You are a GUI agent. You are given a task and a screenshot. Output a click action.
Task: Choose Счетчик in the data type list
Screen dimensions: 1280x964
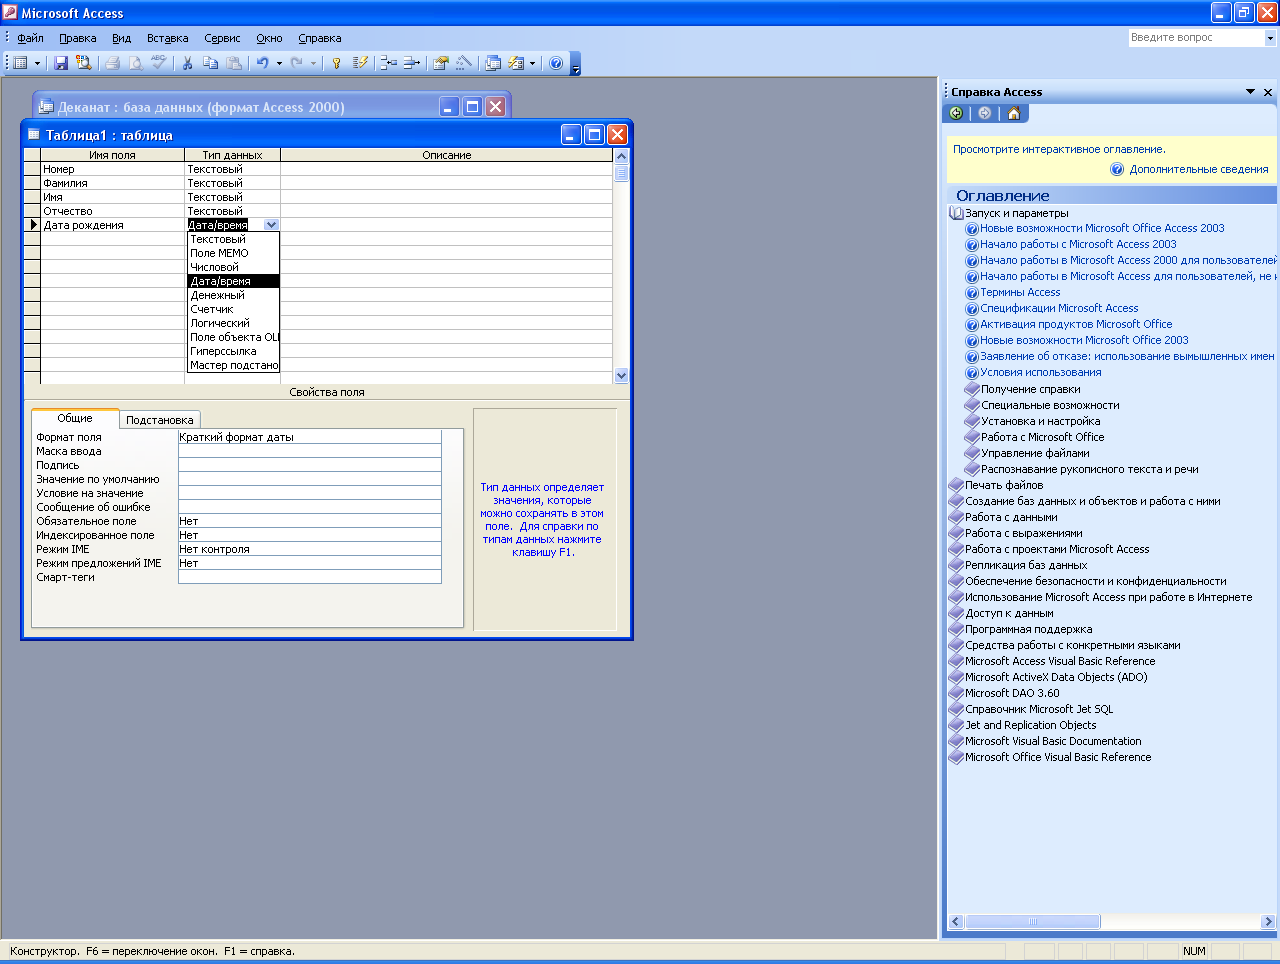(234, 309)
